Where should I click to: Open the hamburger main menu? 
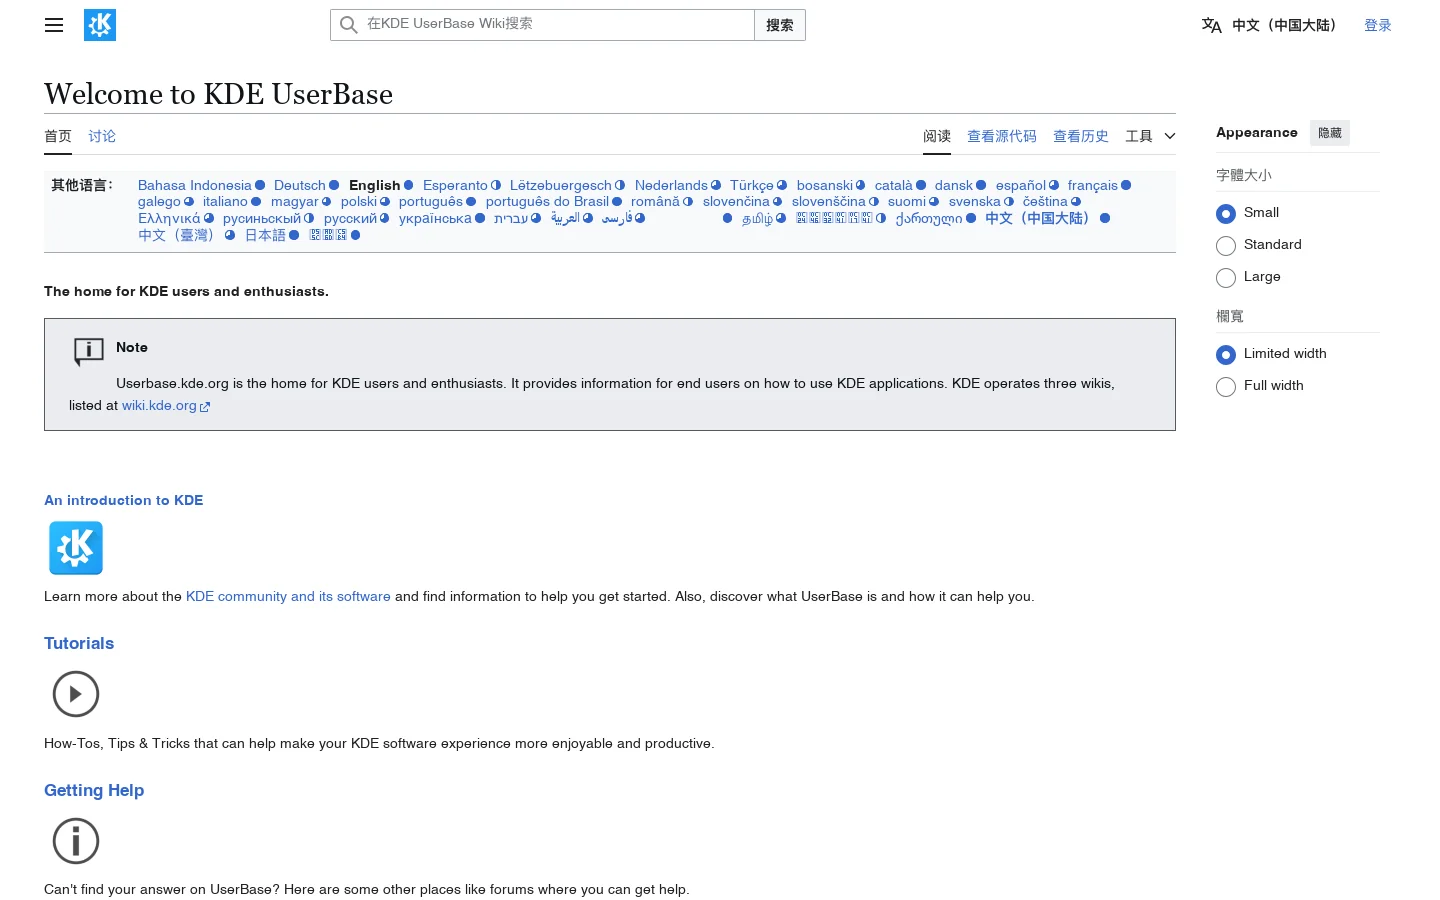54,25
